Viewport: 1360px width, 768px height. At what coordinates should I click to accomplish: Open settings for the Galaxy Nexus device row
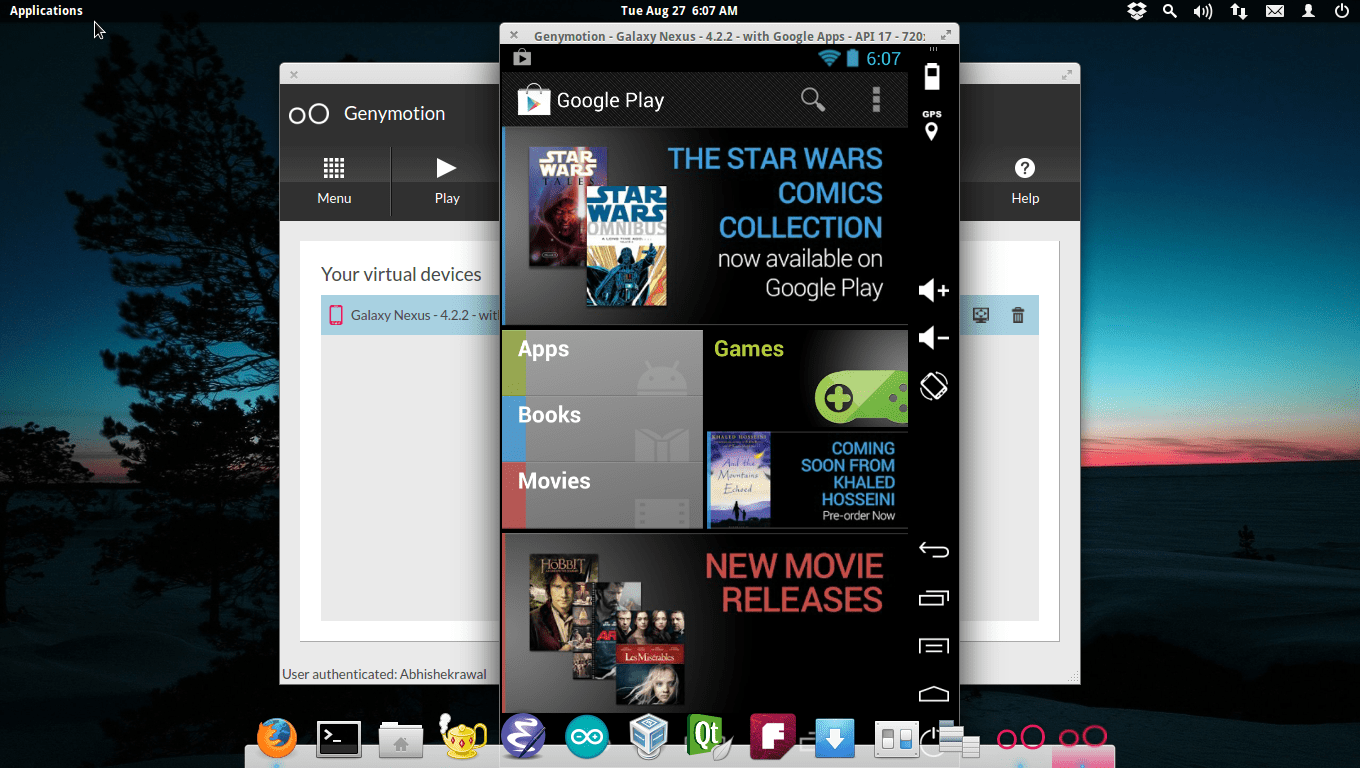click(982, 315)
